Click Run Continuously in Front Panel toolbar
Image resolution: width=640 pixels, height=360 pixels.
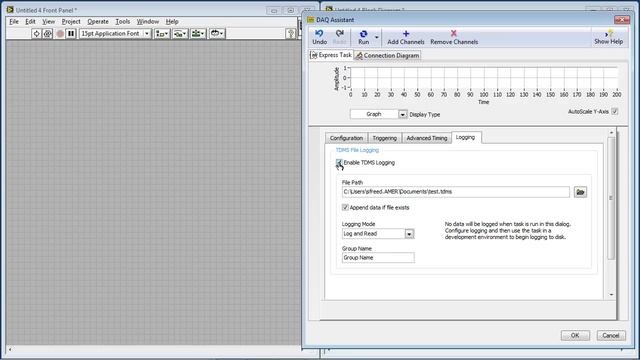(48, 33)
